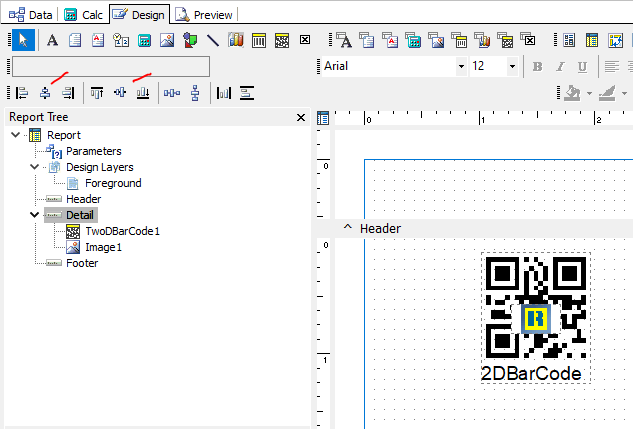This screenshot has height=429, width=633.
Task: Close the Report Tree panel
Action: click(x=301, y=117)
